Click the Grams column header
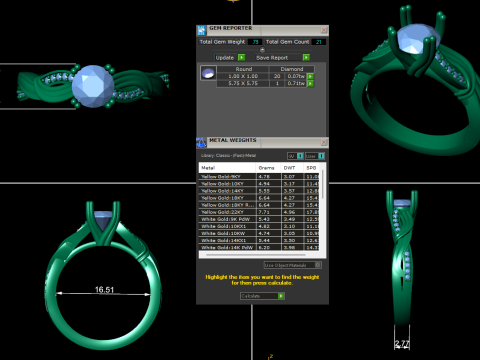Image resolution: width=480 pixels, height=360 pixels. (268, 168)
